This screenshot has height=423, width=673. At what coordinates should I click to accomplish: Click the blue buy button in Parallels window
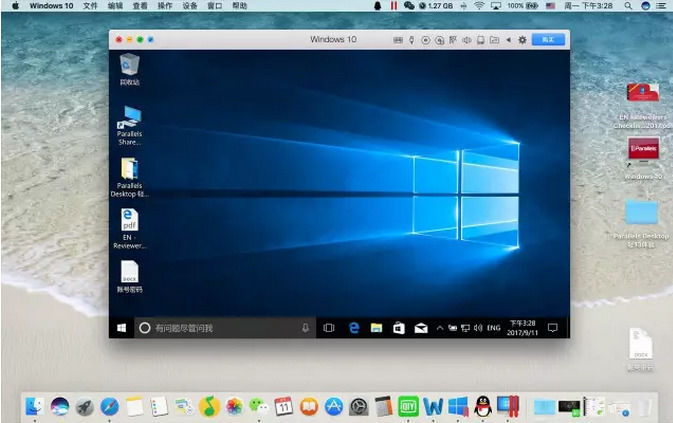pyautogui.click(x=548, y=39)
